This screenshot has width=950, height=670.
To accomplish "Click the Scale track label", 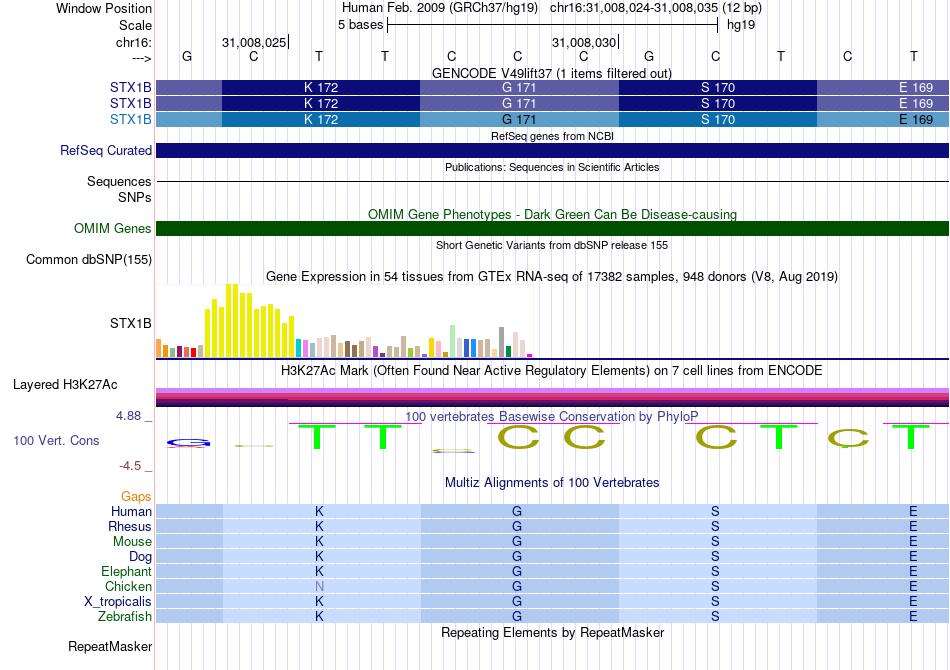I will tap(135, 25).
